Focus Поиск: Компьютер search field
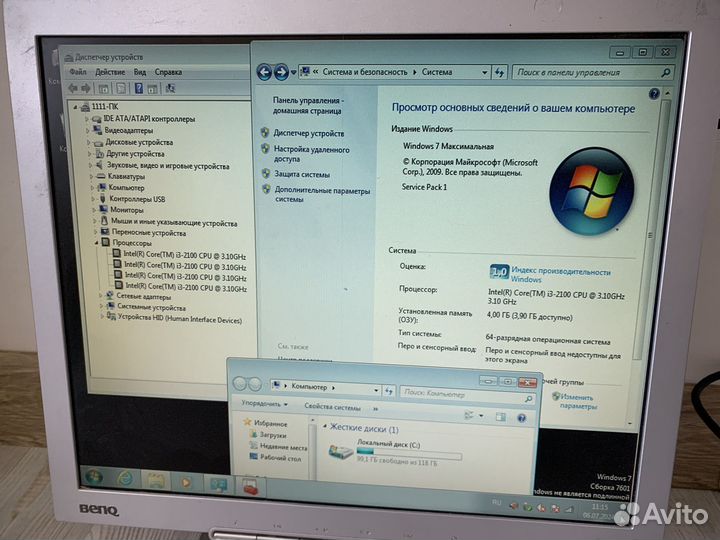This screenshot has width=720, height=540. (x=467, y=394)
